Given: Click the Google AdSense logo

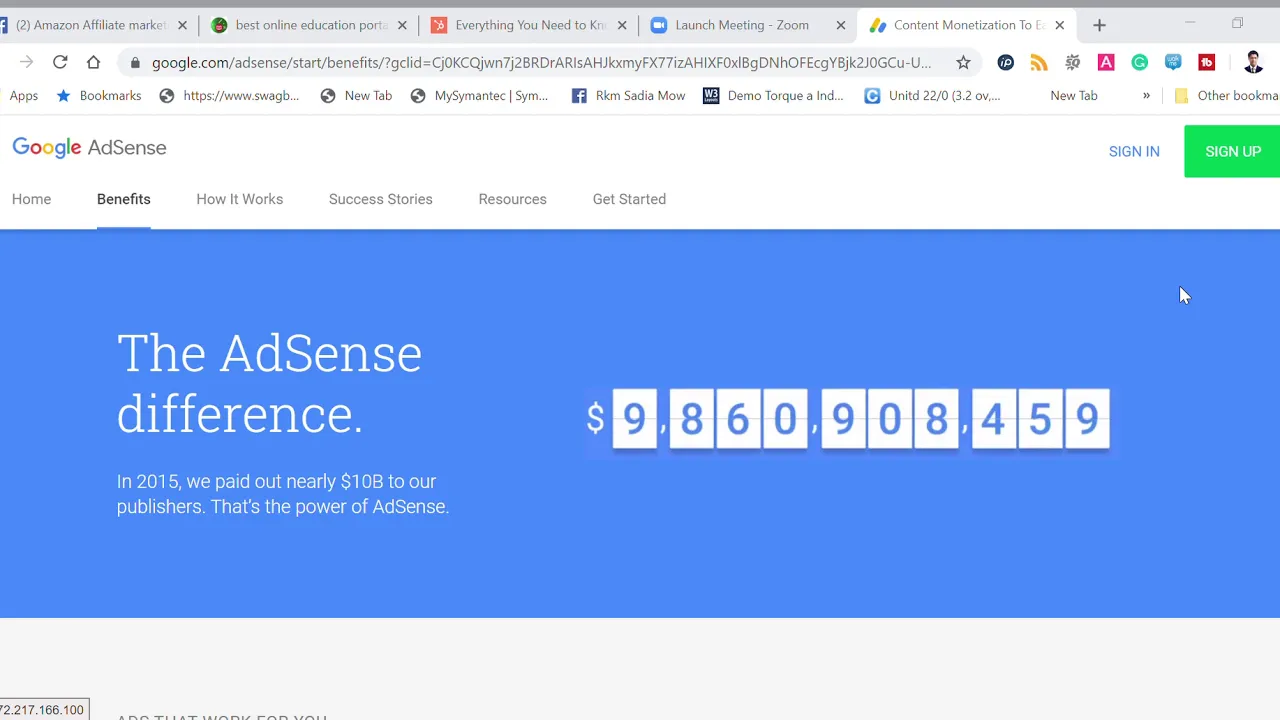Looking at the screenshot, I should 89,148.
